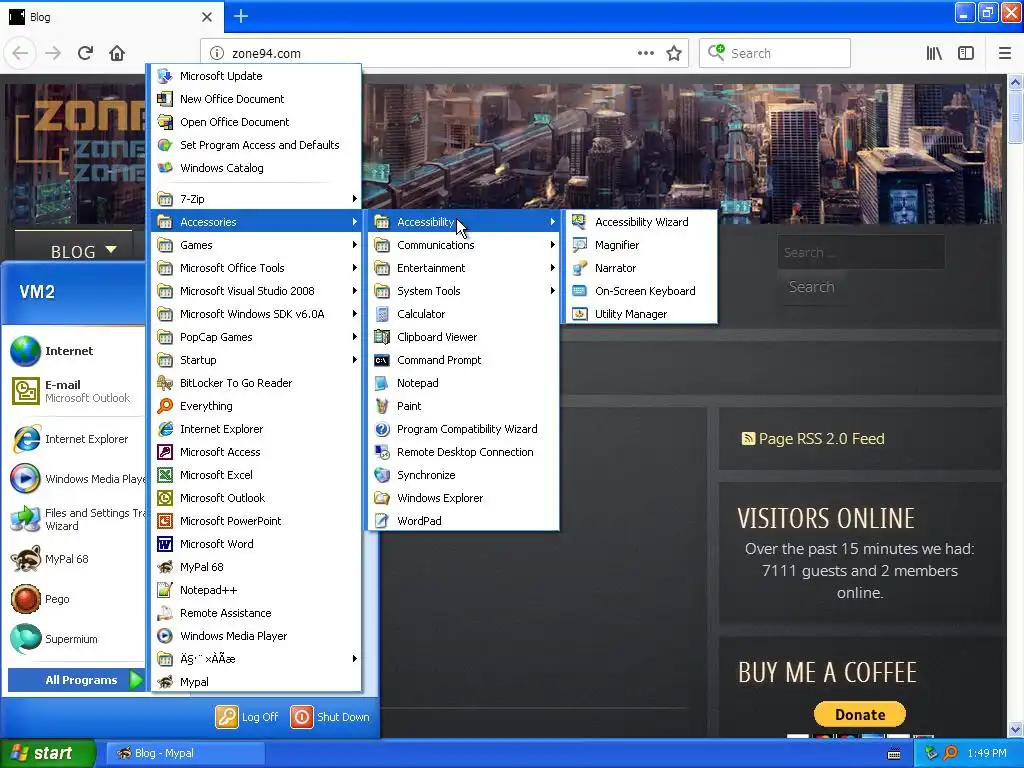Launch Windows Explorer

[463, 498]
